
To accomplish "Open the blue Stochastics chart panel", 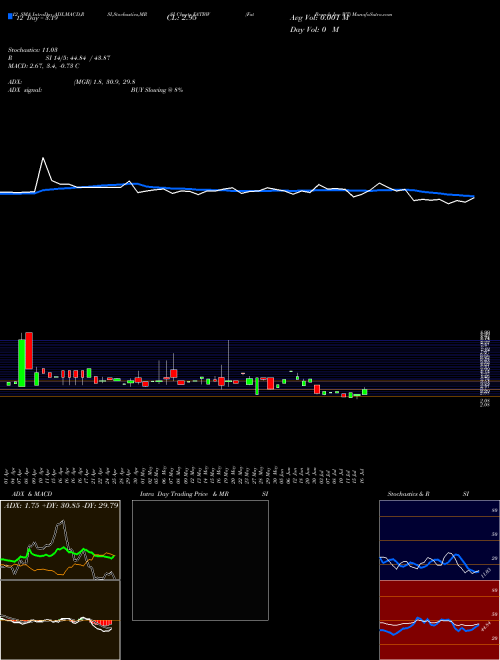I will point(439,540).
